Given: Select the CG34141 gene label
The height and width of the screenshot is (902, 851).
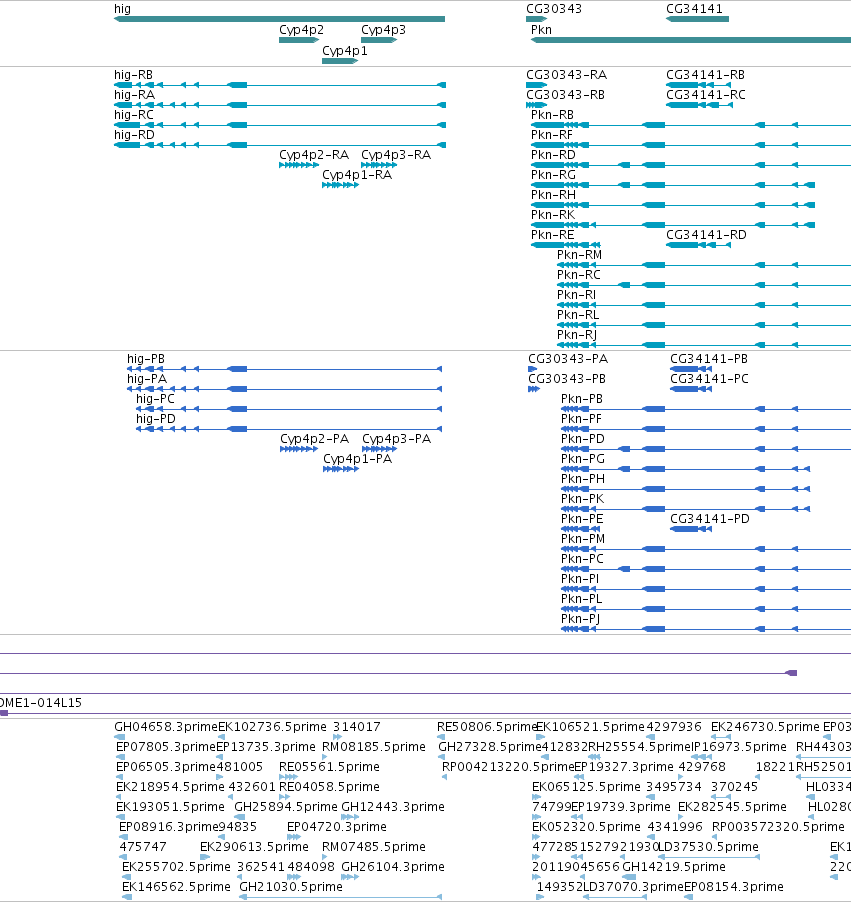Looking at the screenshot, I should tap(694, 9).
